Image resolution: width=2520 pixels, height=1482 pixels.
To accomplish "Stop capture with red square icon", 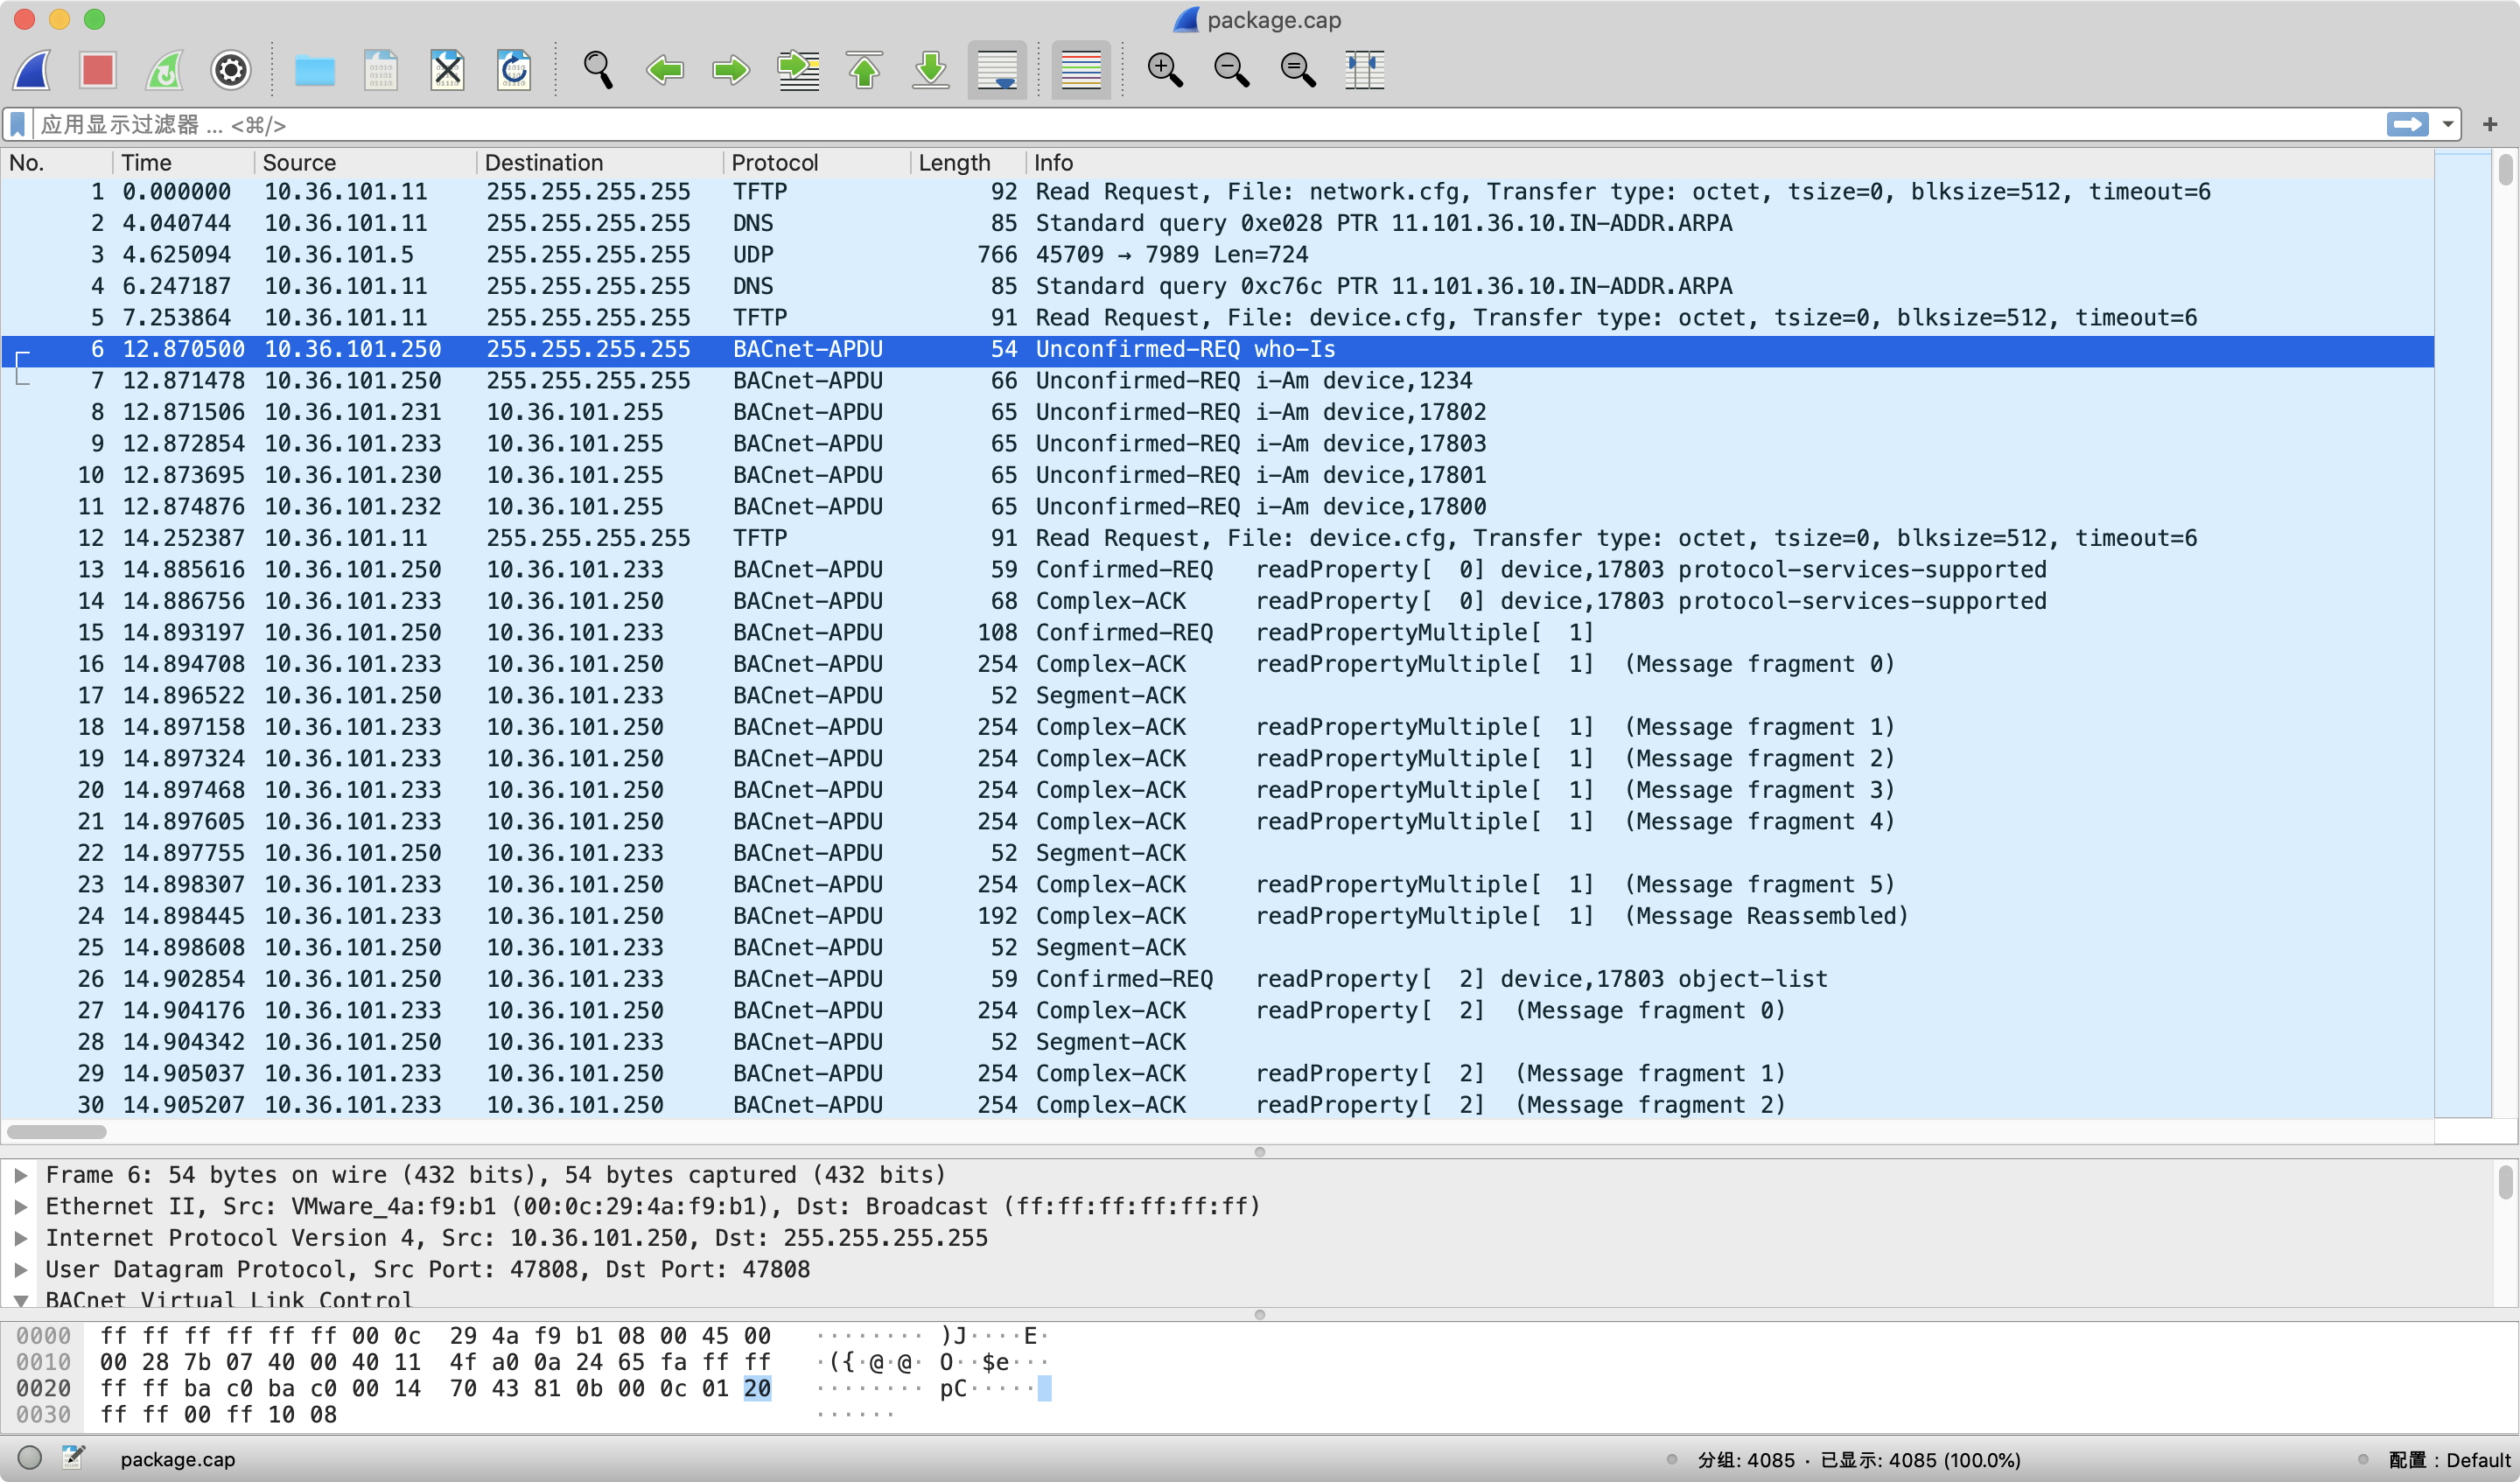I will 98,70.
